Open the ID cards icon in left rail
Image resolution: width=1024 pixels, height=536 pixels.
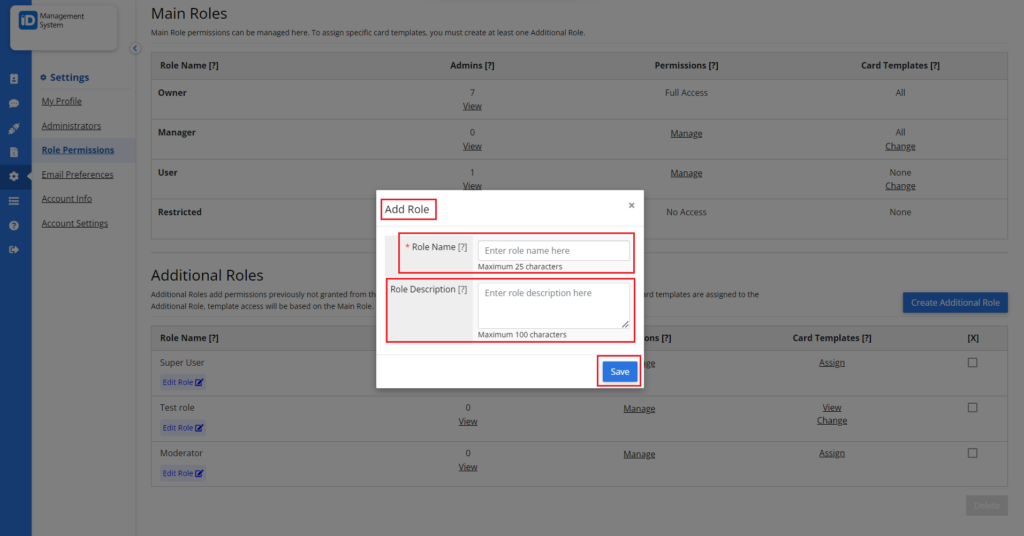pos(14,79)
